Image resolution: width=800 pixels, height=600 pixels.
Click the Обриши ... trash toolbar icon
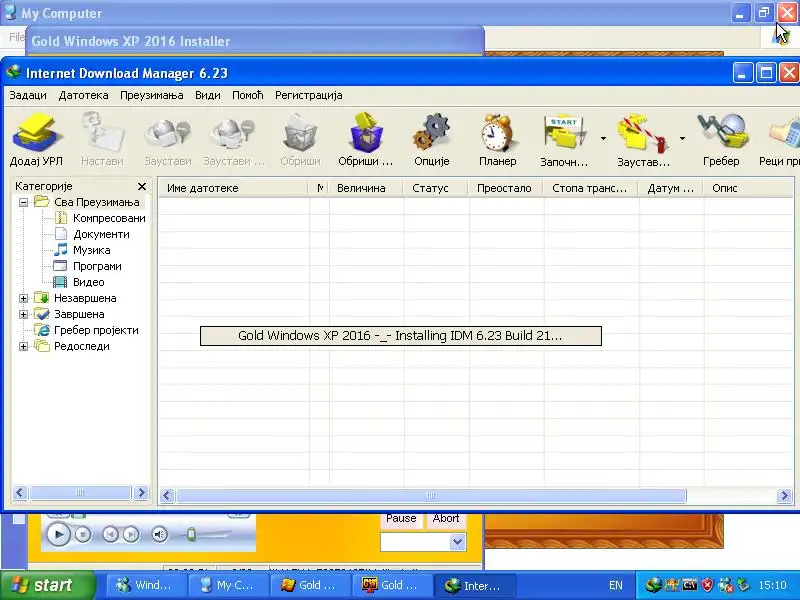[x=365, y=139]
